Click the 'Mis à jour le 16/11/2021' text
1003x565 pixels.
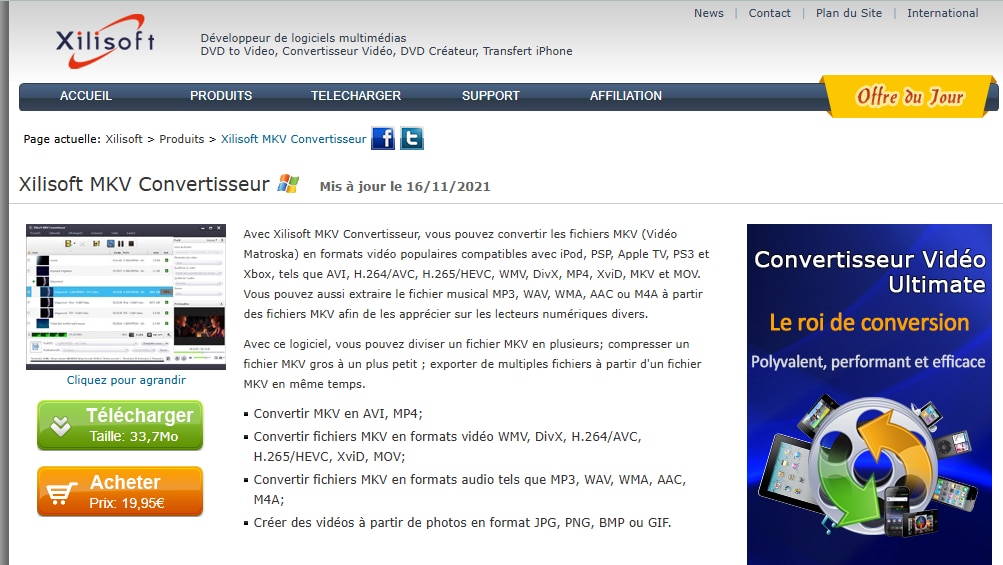[405, 186]
